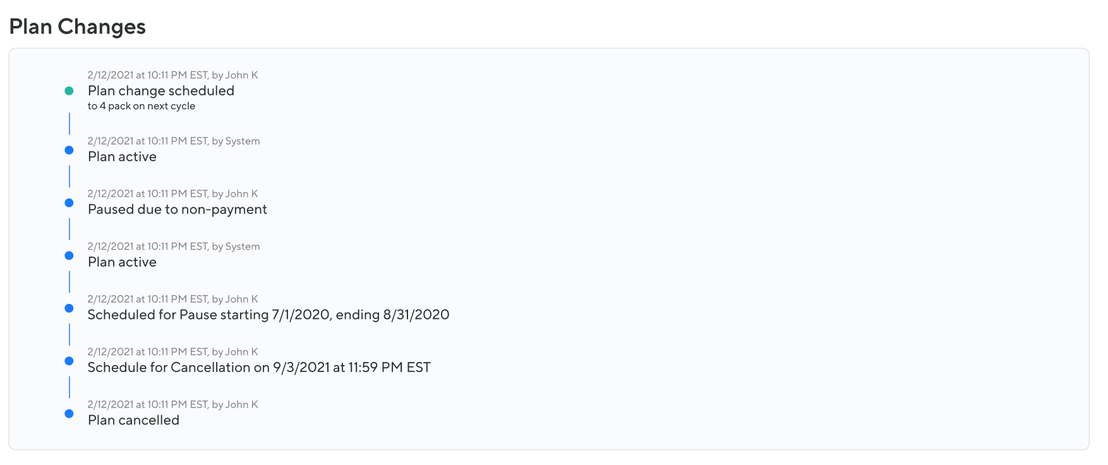Click the timestamp above Plan cancelled
This screenshot has height=465, width=1108.
tap(172, 405)
